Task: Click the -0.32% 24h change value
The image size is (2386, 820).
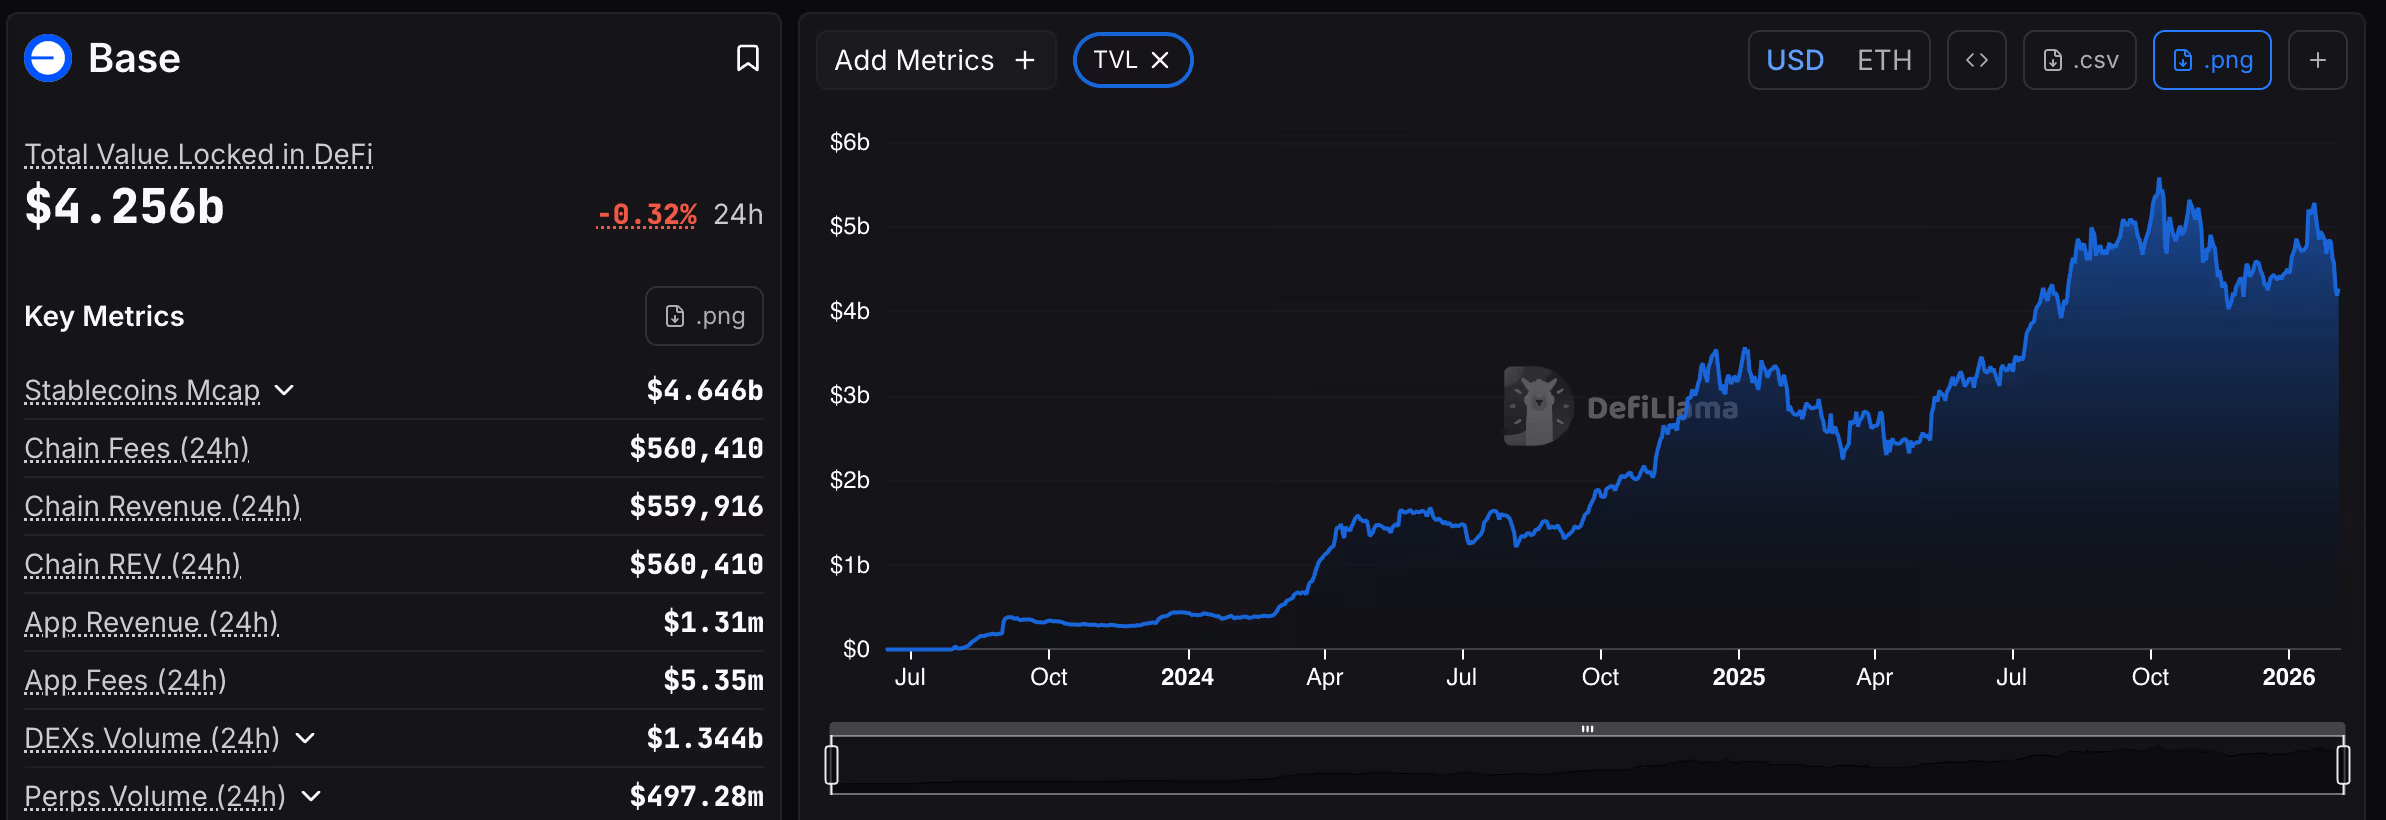Action: 646,214
